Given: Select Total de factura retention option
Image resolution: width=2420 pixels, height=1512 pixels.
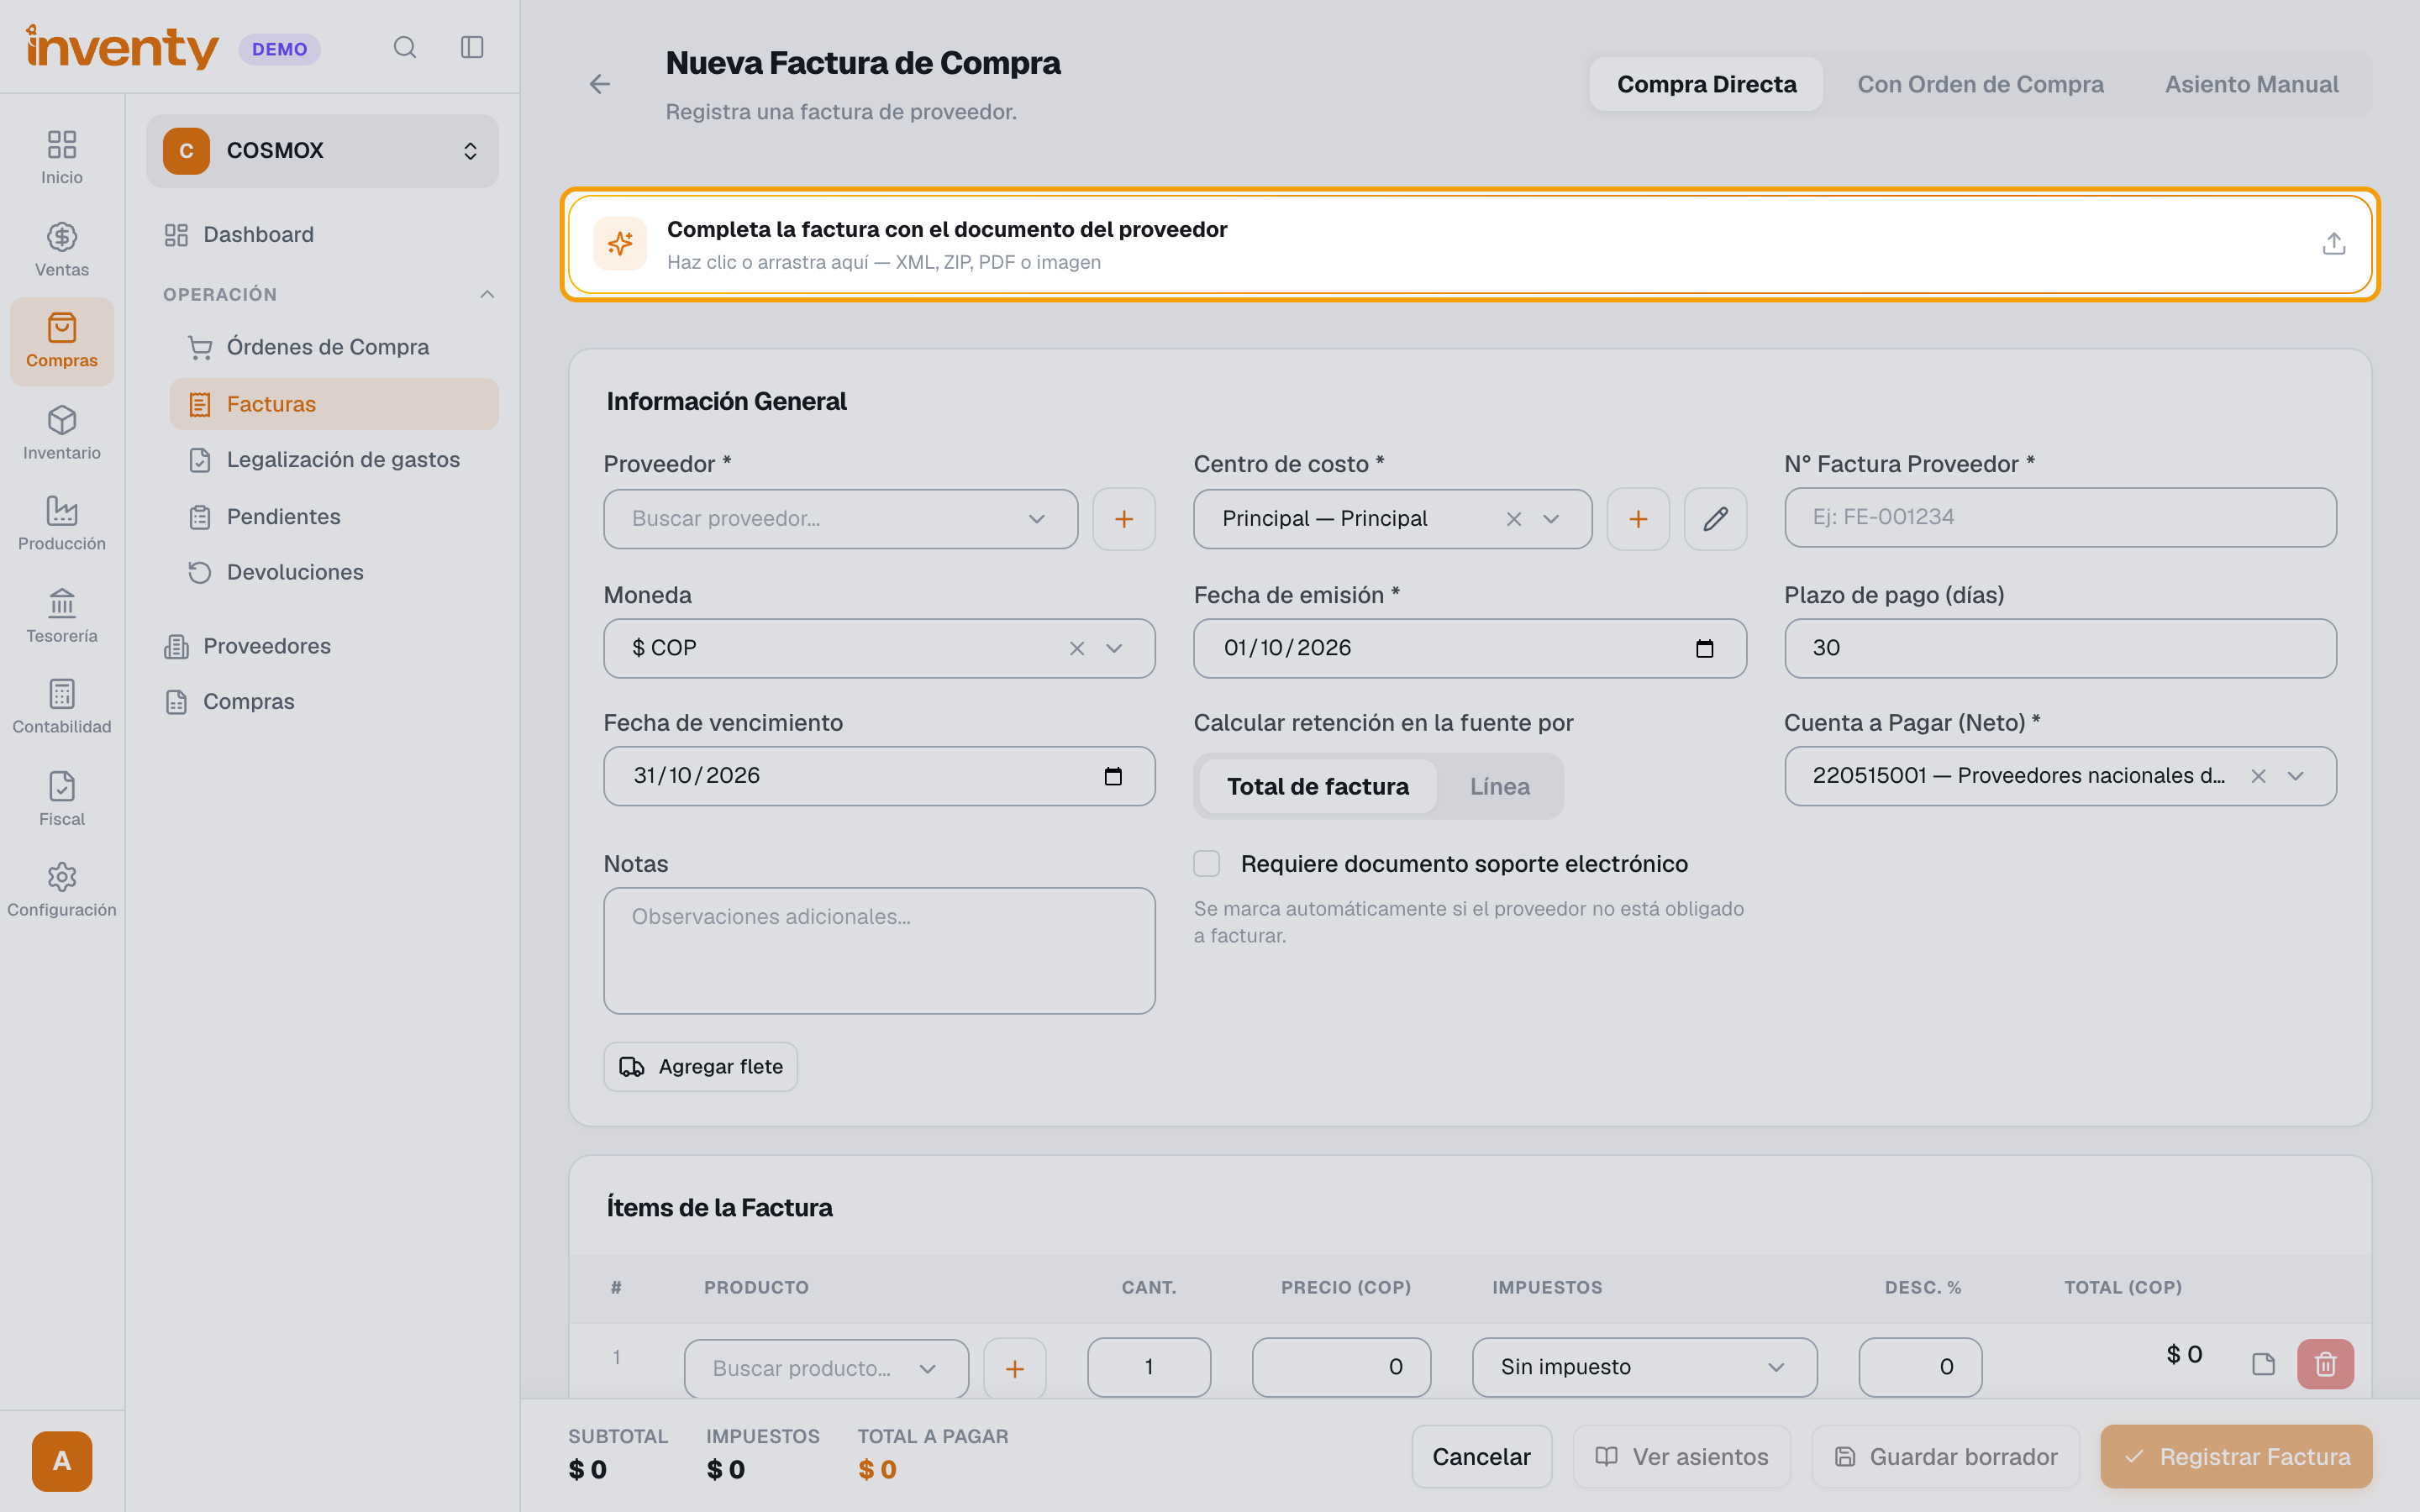Looking at the screenshot, I should coord(1318,786).
